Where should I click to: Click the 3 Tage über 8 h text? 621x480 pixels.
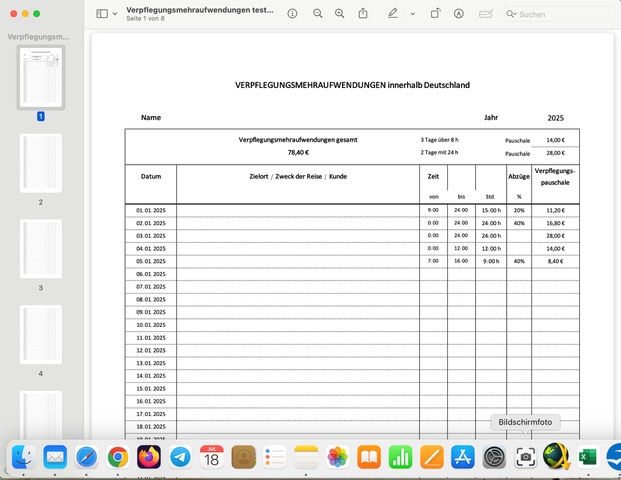(x=439, y=140)
